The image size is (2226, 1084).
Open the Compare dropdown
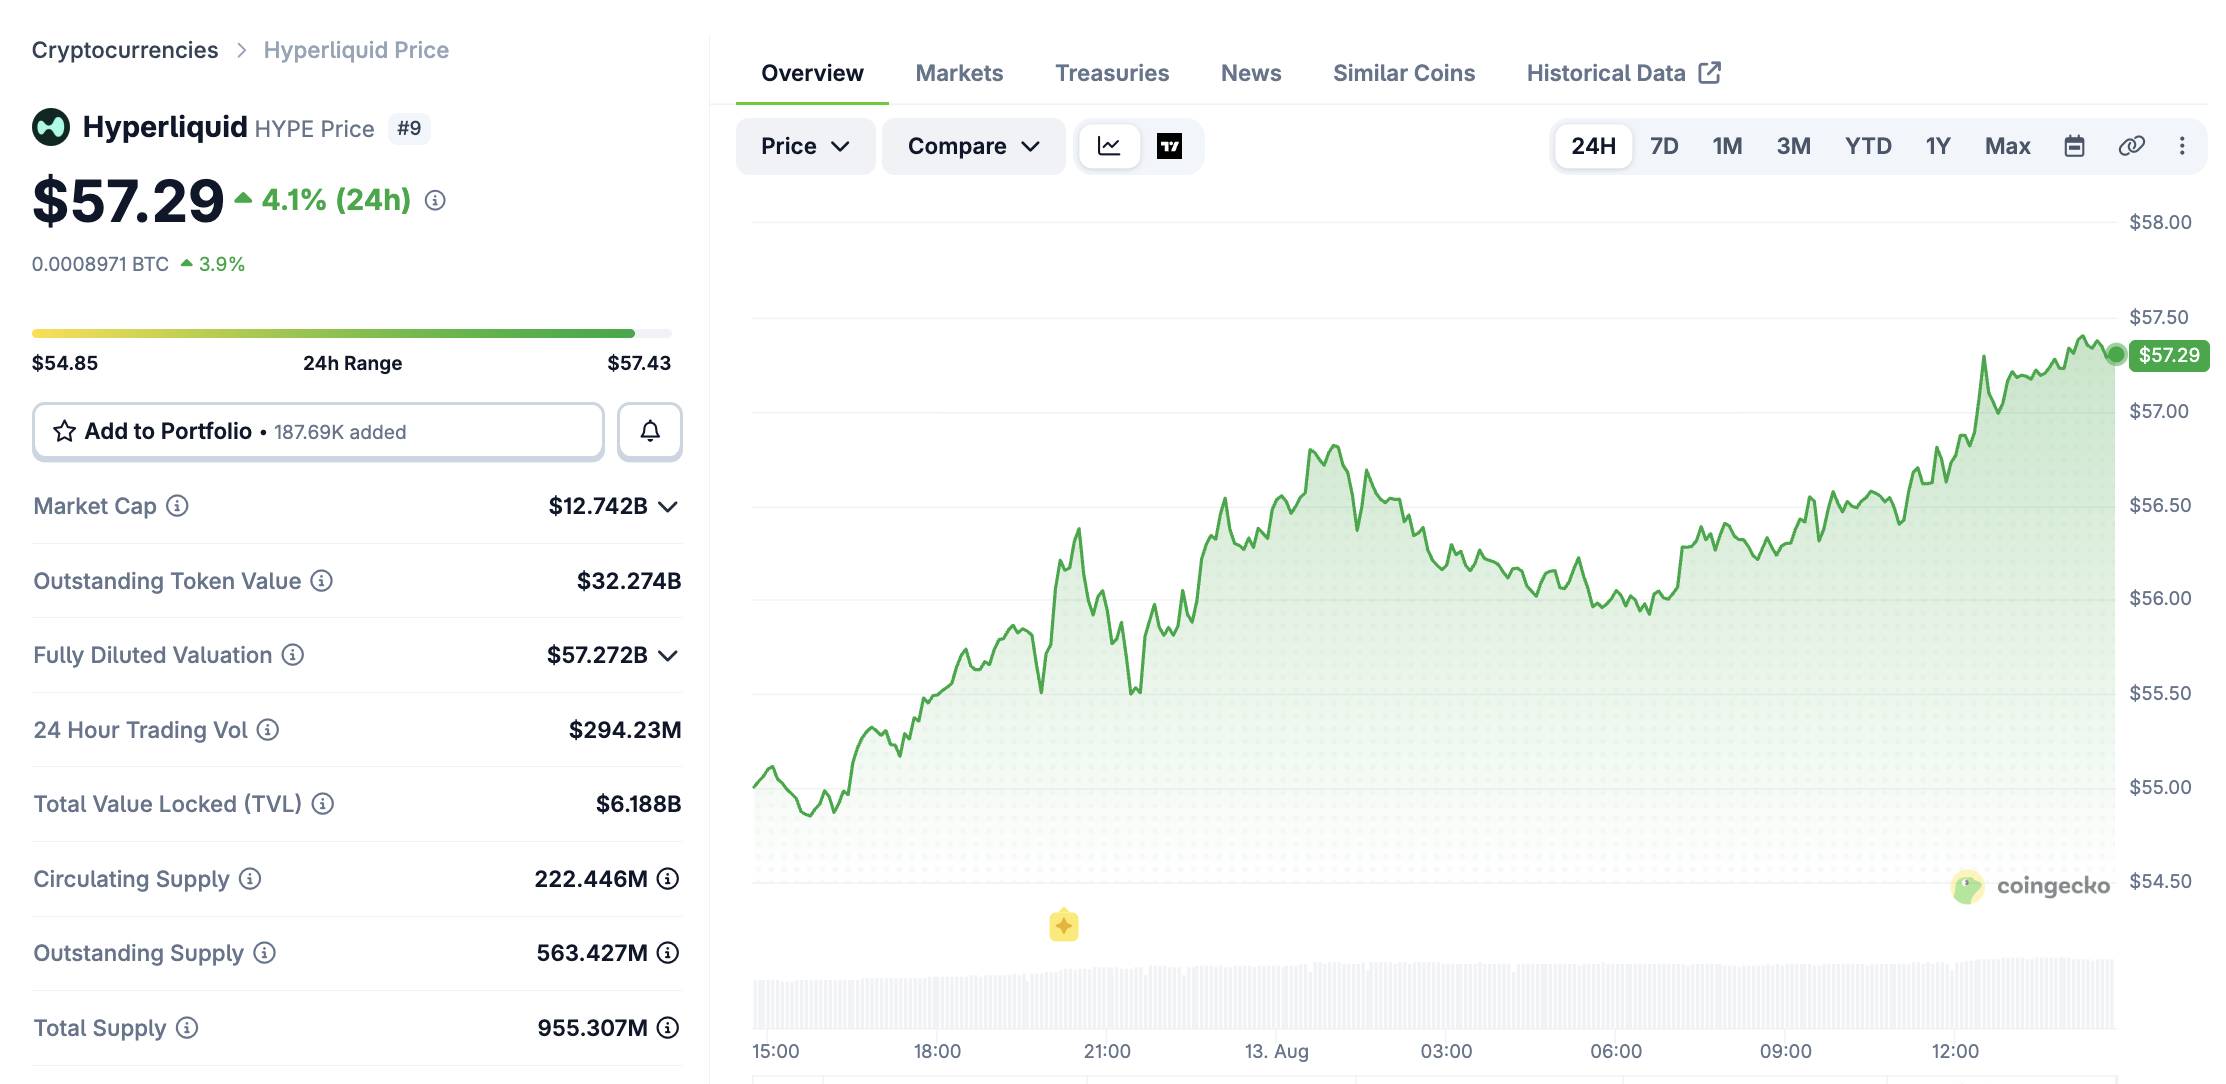[973, 146]
